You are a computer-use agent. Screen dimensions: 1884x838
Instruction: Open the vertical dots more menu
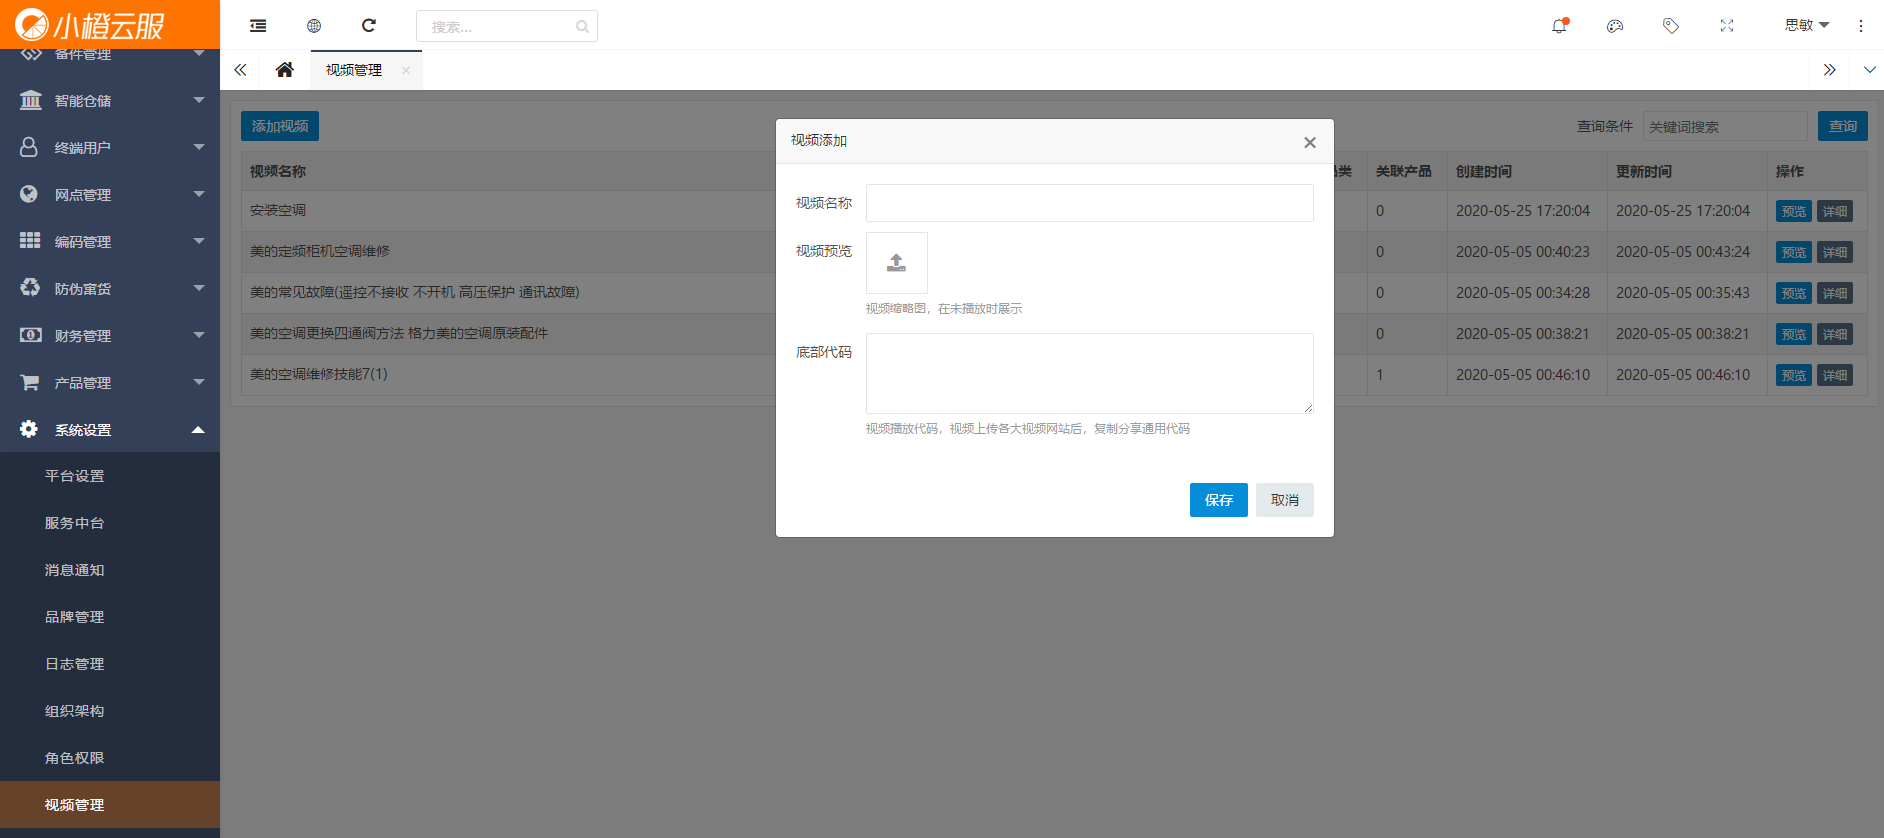[1861, 26]
